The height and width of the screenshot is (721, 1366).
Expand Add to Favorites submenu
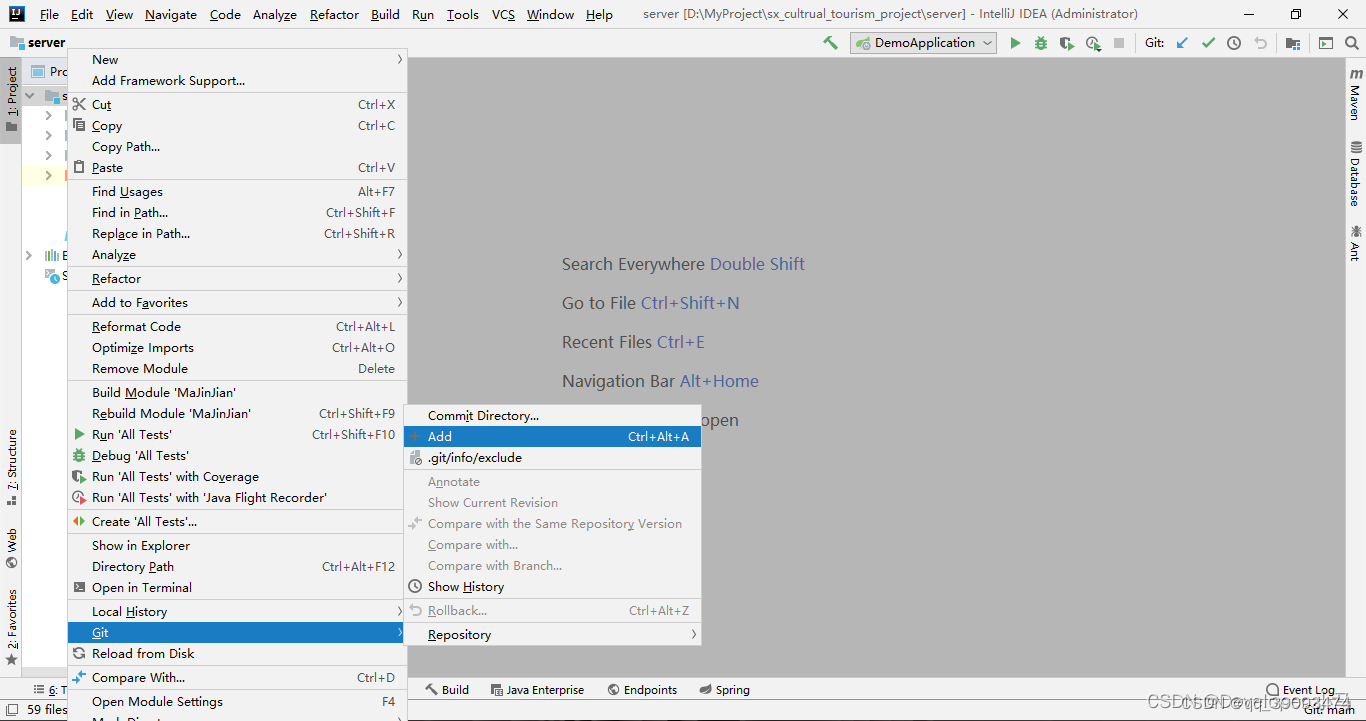pos(237,303)
